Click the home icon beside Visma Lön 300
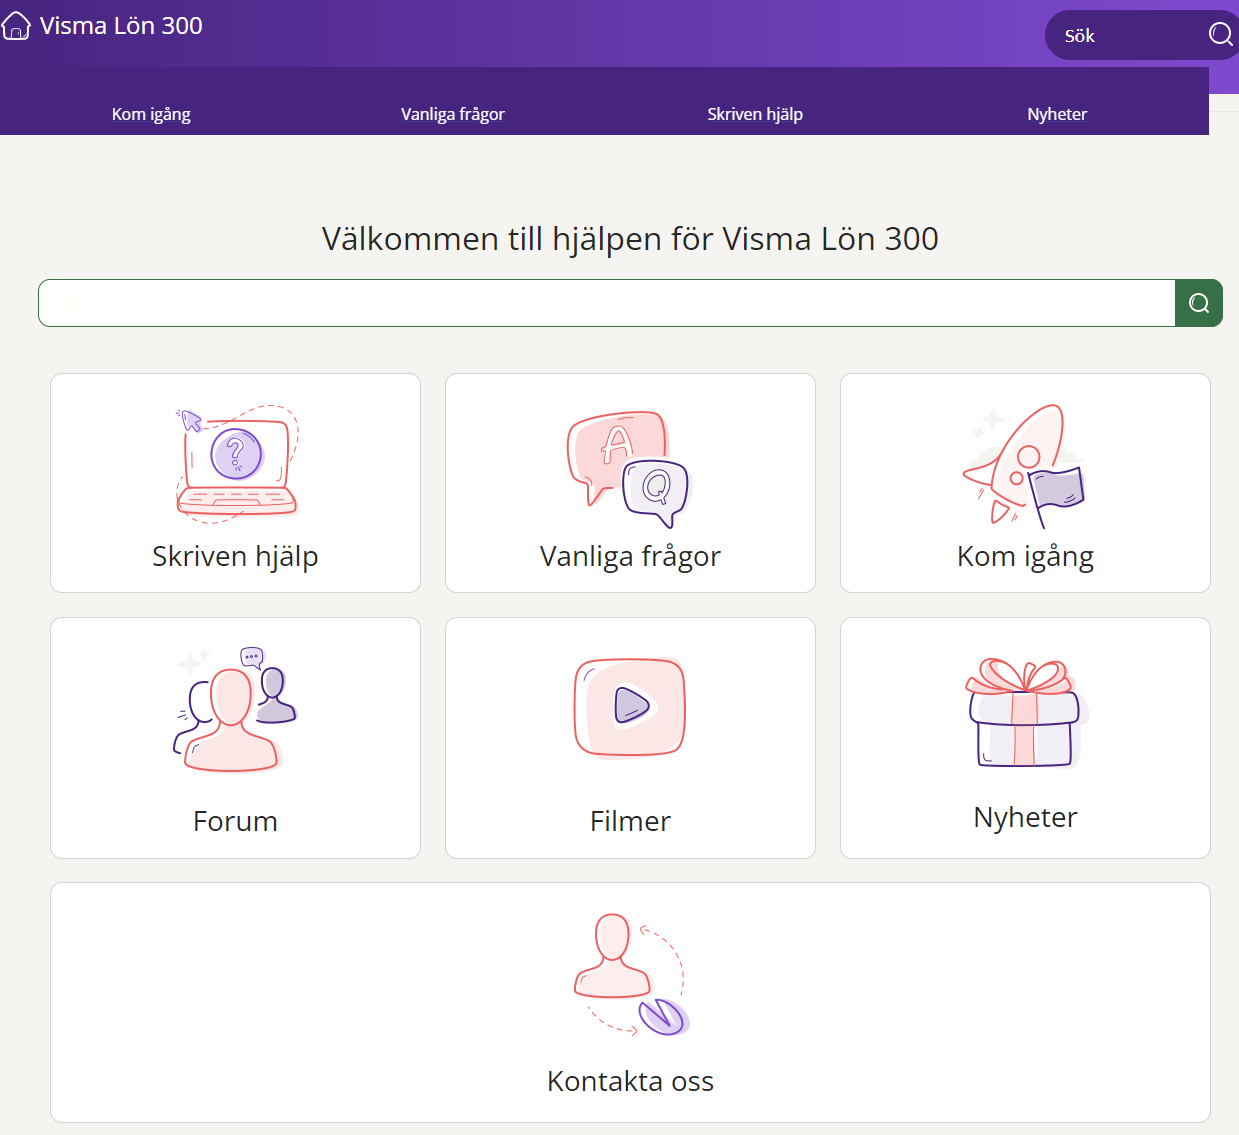1239x1135 pixels. 16,26
